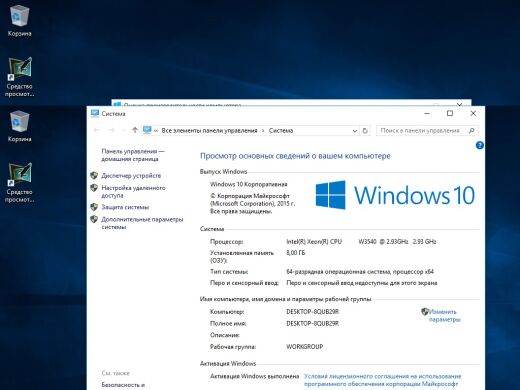520x390 pixels.
Task: Click shield icon beside Дополнительные параметры системы
Action: (x=94, y=219)
